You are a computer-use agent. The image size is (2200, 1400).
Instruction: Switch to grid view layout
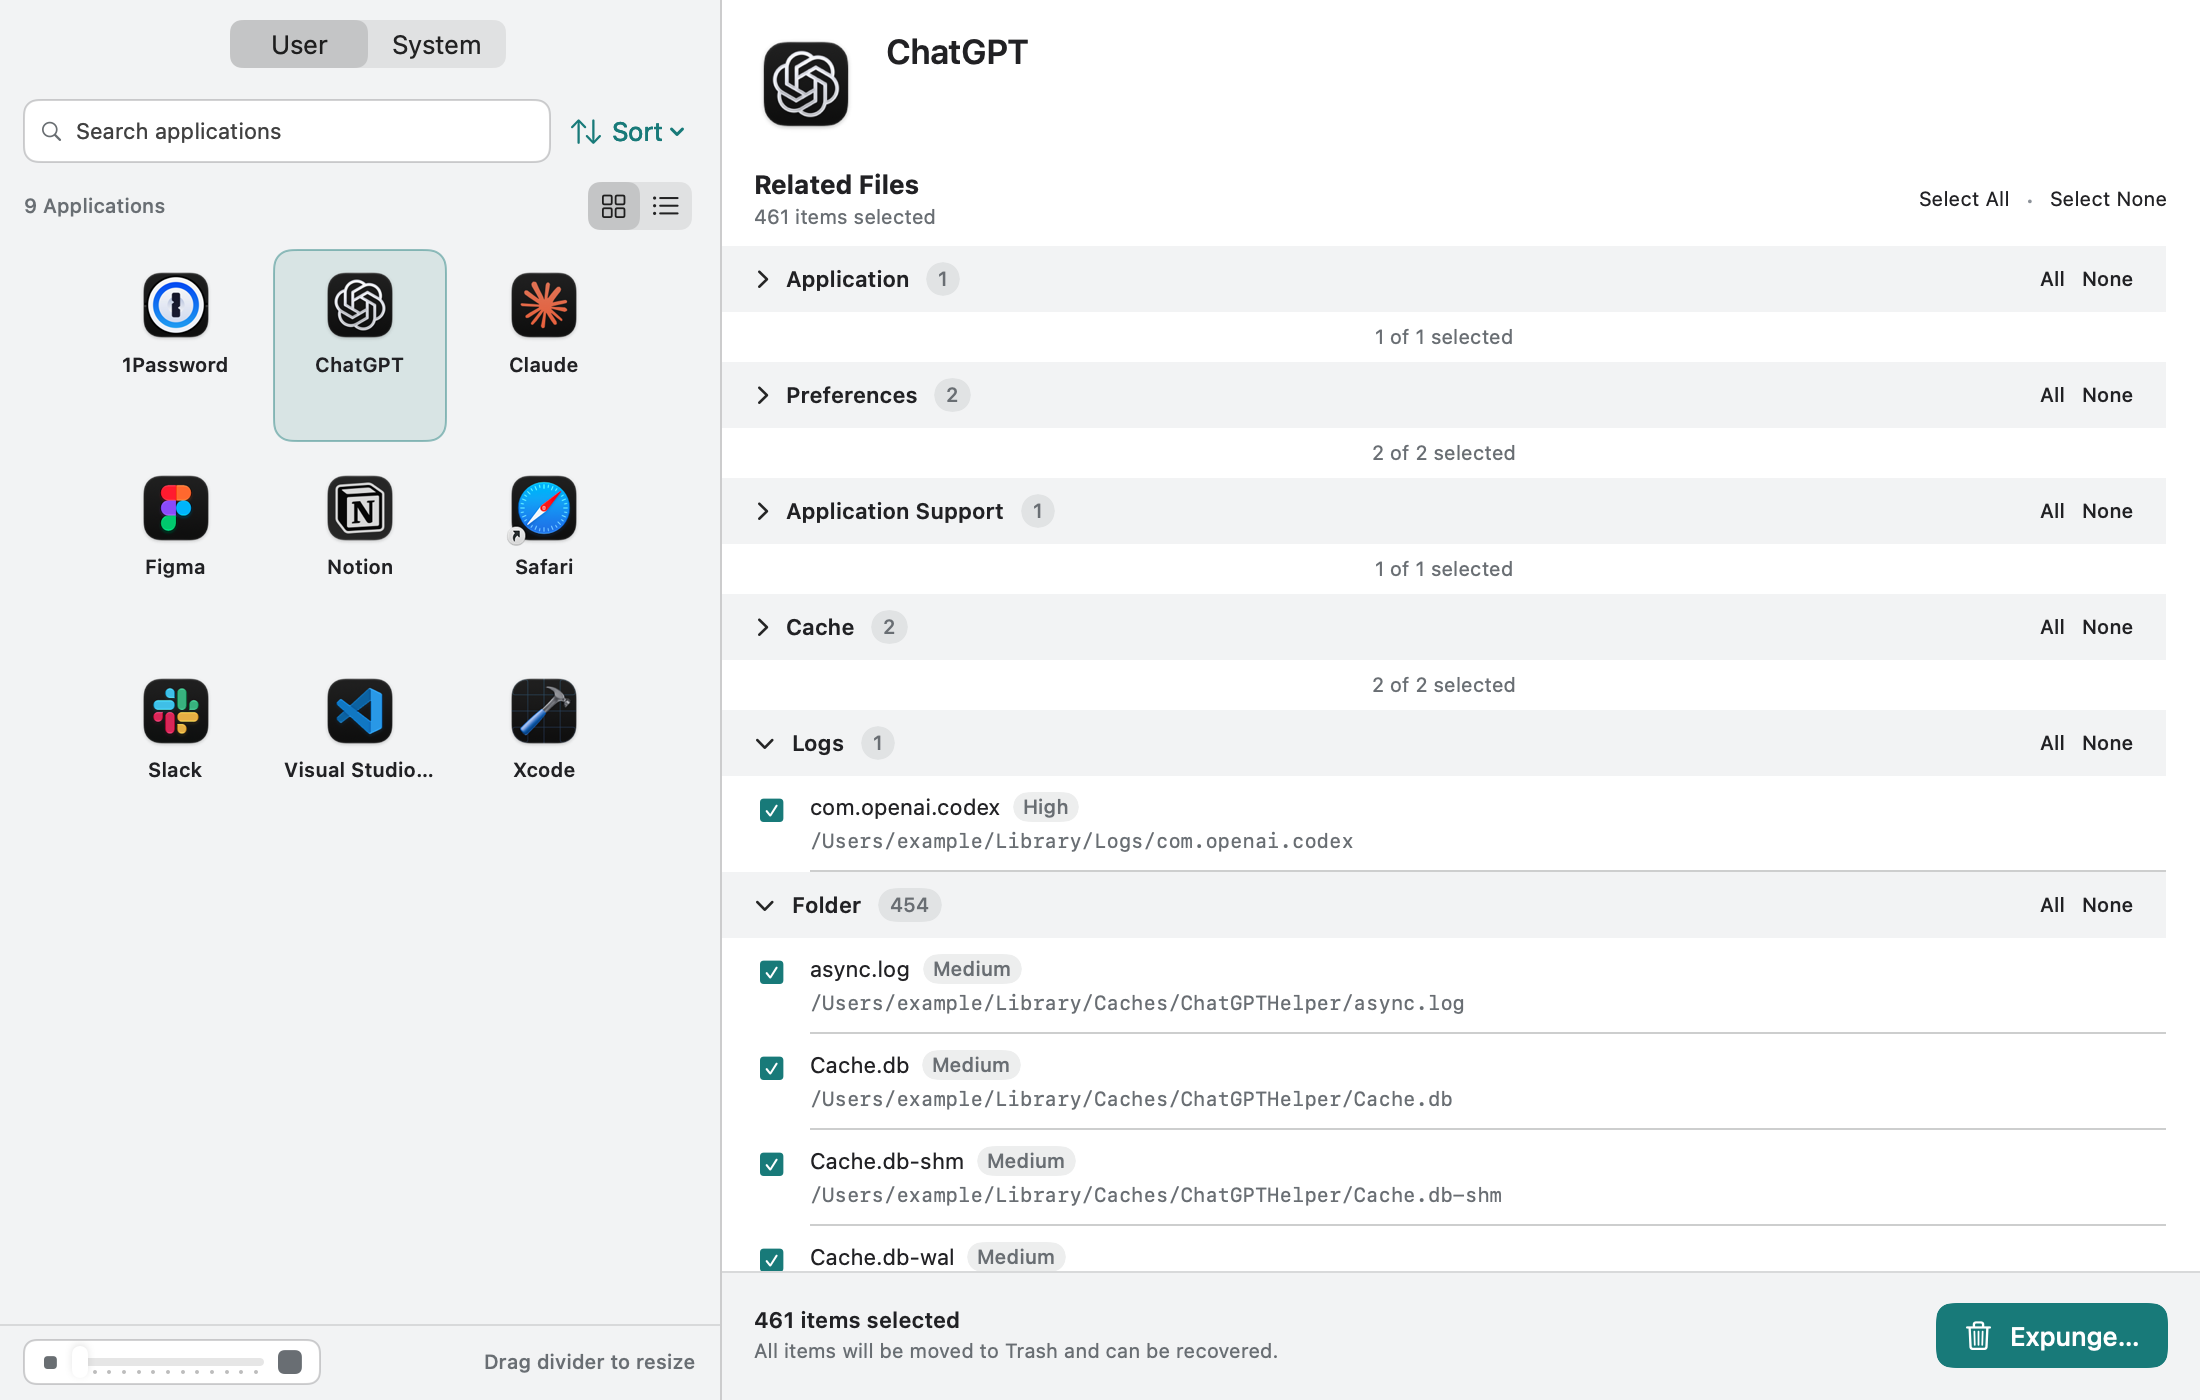pyautogui.click(x=614, y=206)
